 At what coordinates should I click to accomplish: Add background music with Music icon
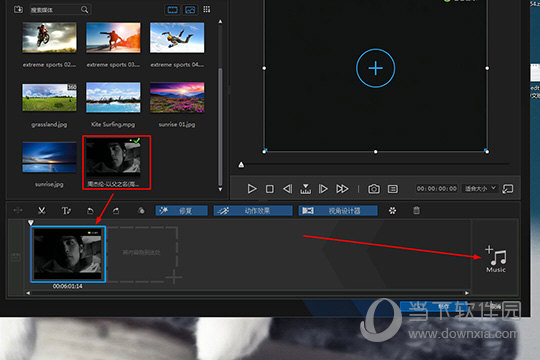[x=496, y=259]
